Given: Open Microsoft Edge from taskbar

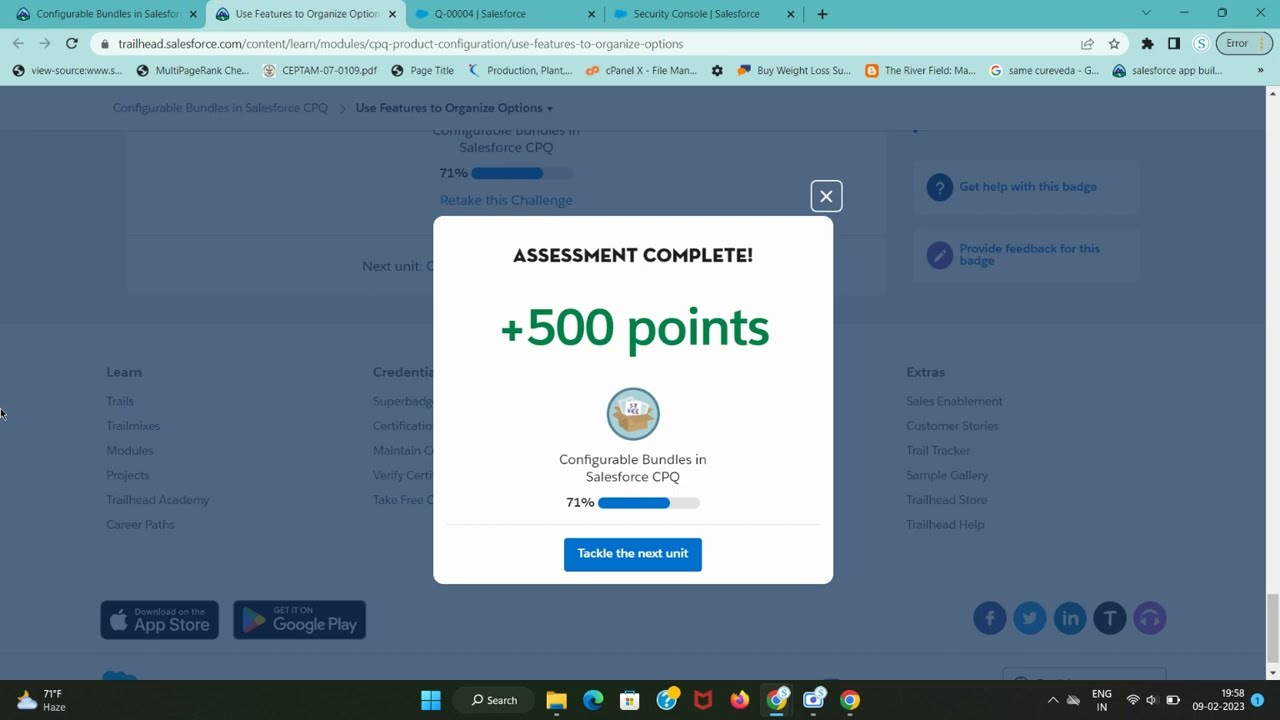Looking at the screenshot, I should click(593, 700).
